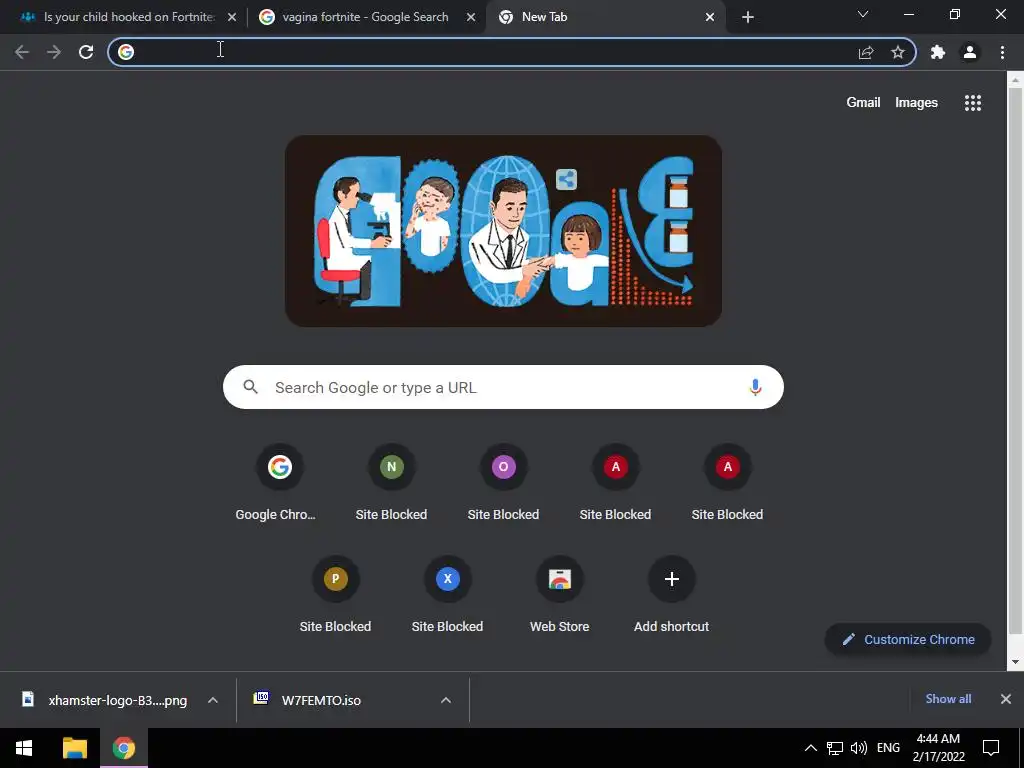Click the forward navigation arrow
1024x768 pixels.
point(54,52)
